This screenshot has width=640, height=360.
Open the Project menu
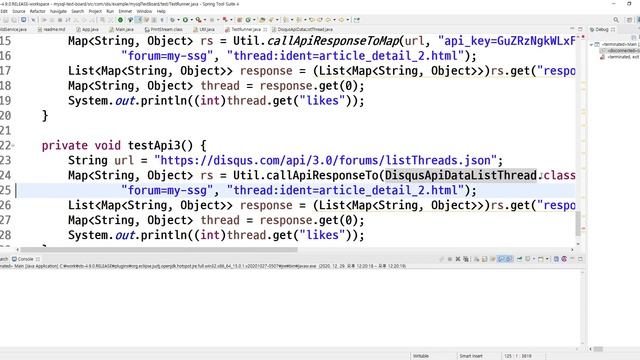tap(95, 11)
